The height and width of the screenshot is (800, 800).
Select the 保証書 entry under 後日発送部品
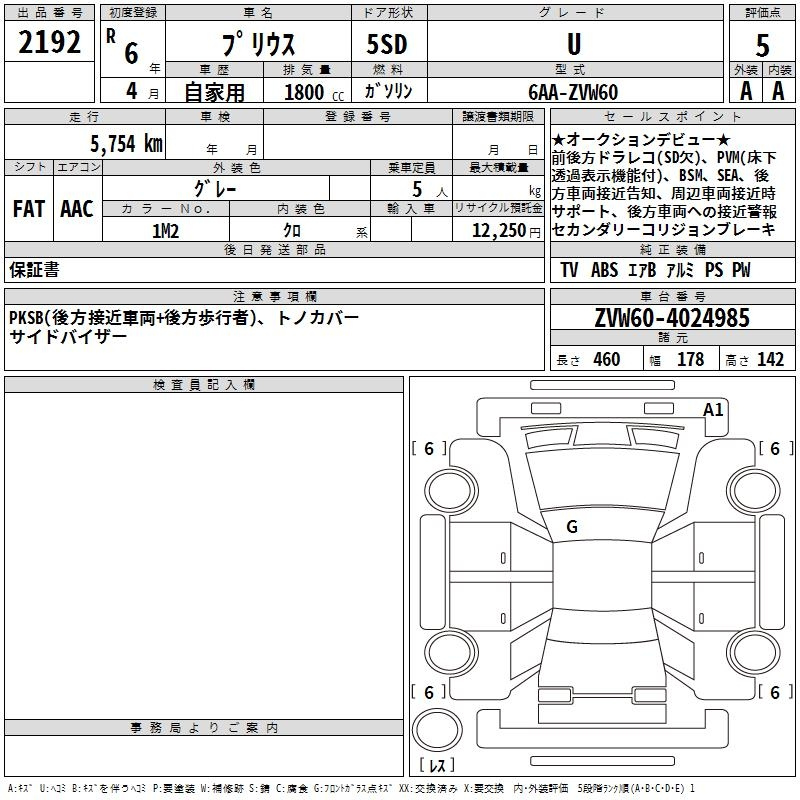coord(34,270)
